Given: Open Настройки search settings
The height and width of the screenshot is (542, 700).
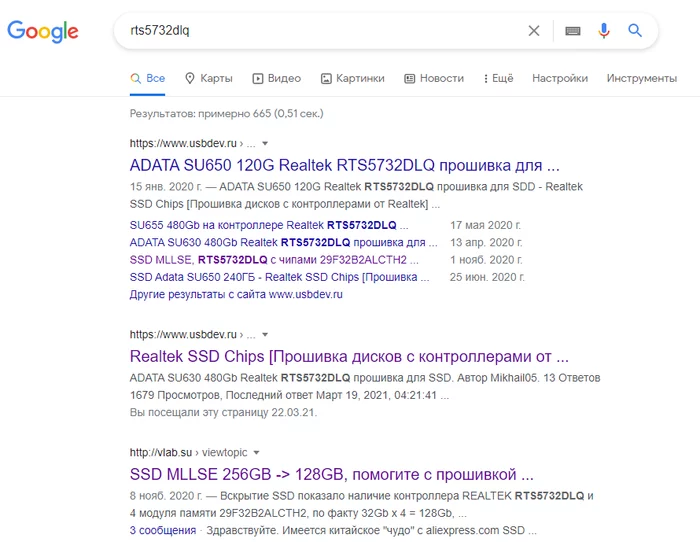Looking at the screenshot, I should 560,79.
